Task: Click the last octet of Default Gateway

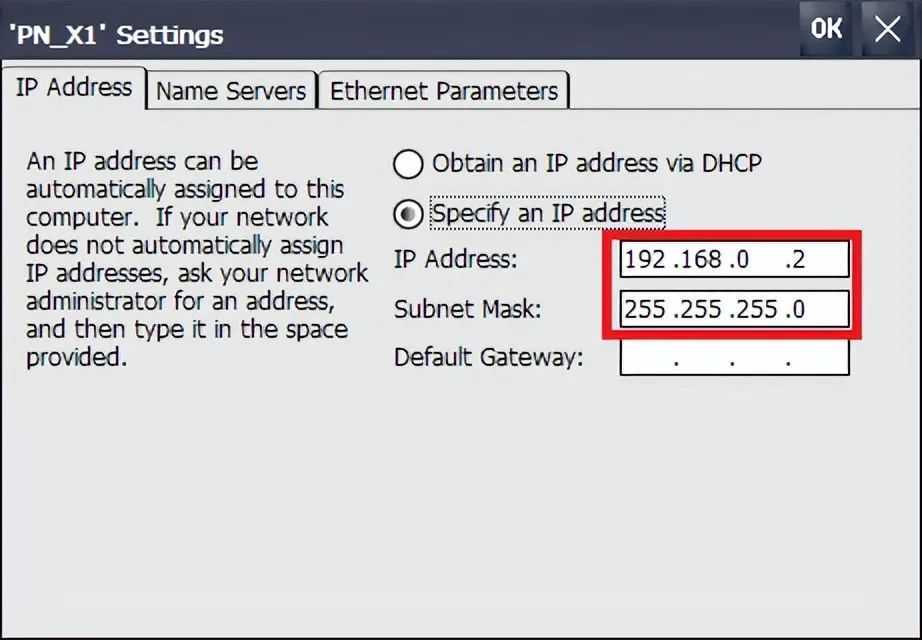Action: pos(820,357)
